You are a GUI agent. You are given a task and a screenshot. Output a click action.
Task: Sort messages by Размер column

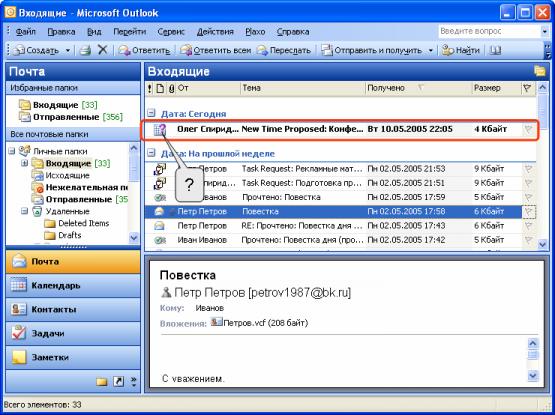(496, 88)
